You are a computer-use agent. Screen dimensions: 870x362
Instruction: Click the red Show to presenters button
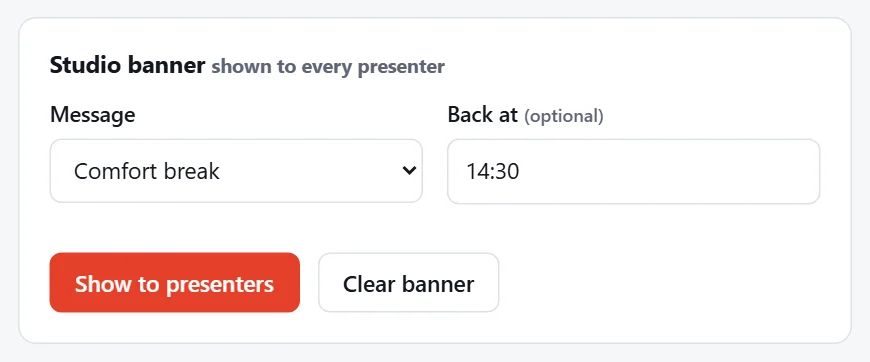(175, 283)
